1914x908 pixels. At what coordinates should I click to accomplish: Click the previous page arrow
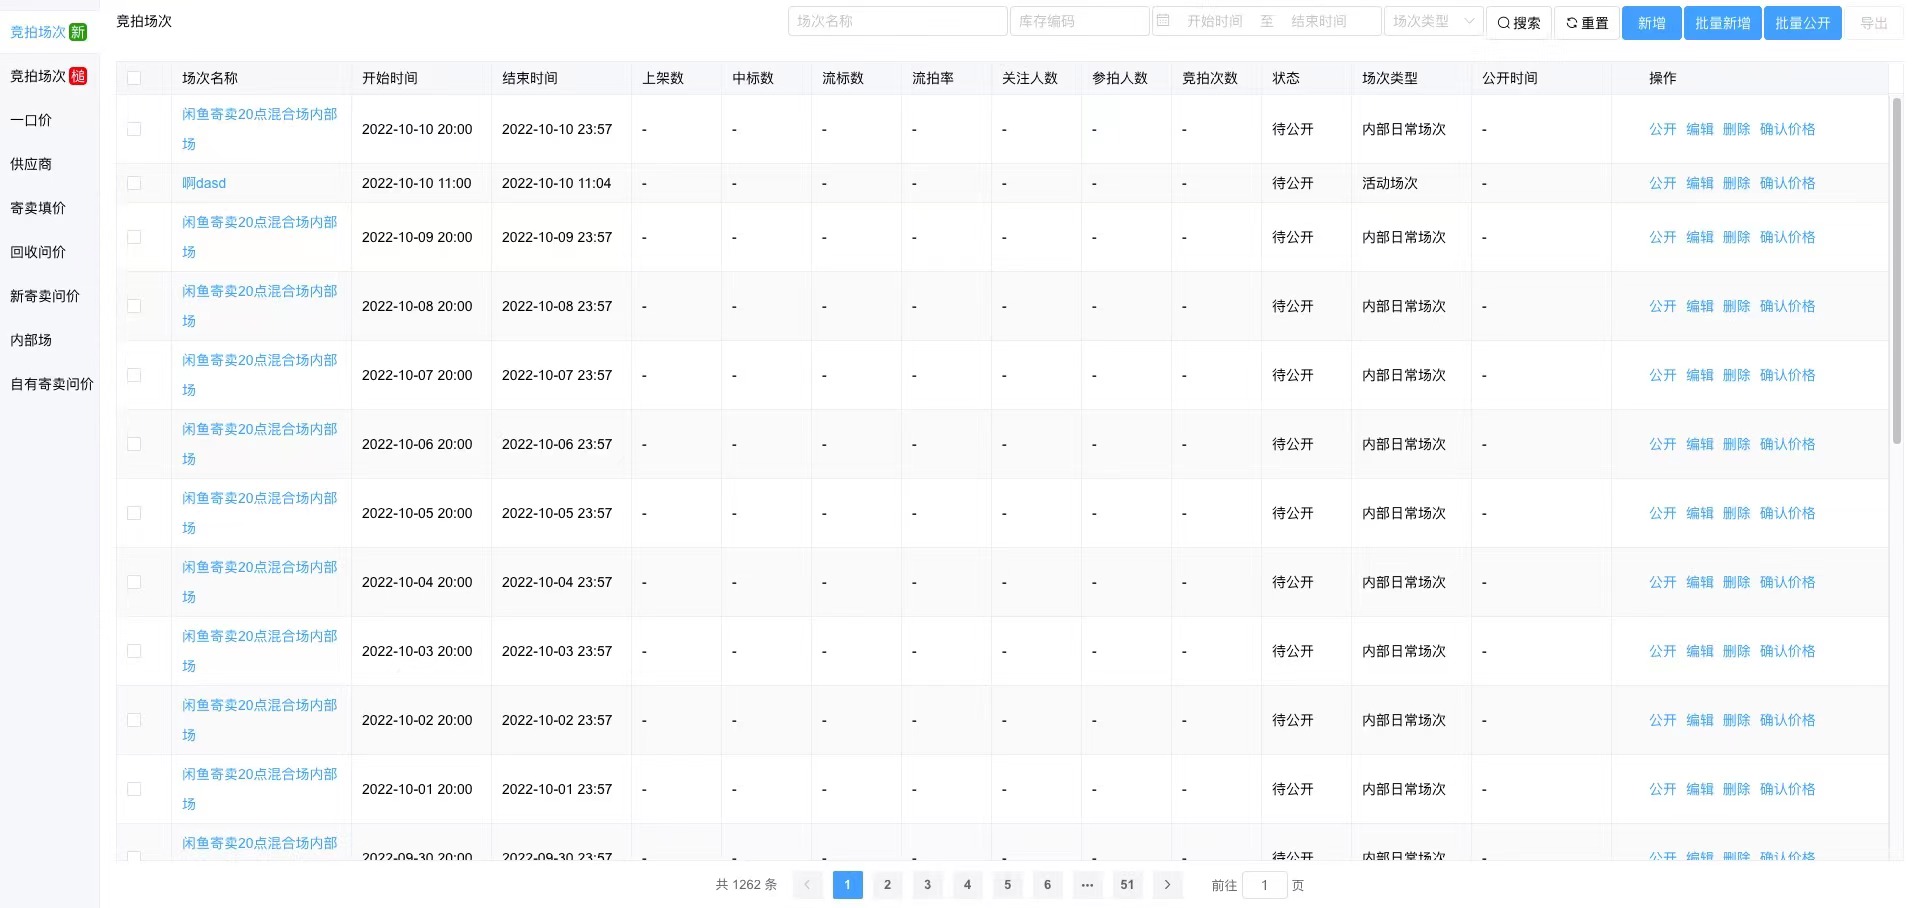point(807,885)
